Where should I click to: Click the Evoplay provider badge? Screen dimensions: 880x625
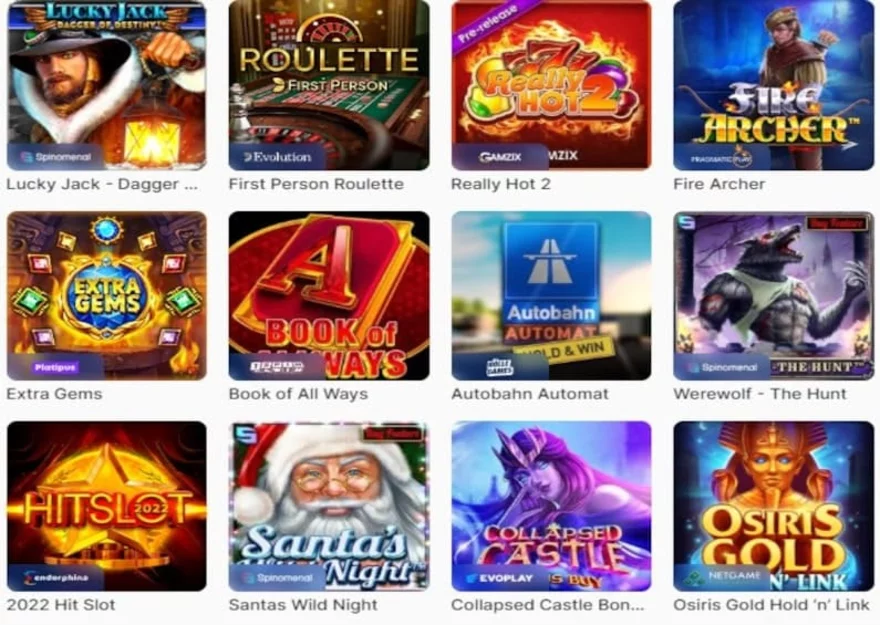point(500,578)
